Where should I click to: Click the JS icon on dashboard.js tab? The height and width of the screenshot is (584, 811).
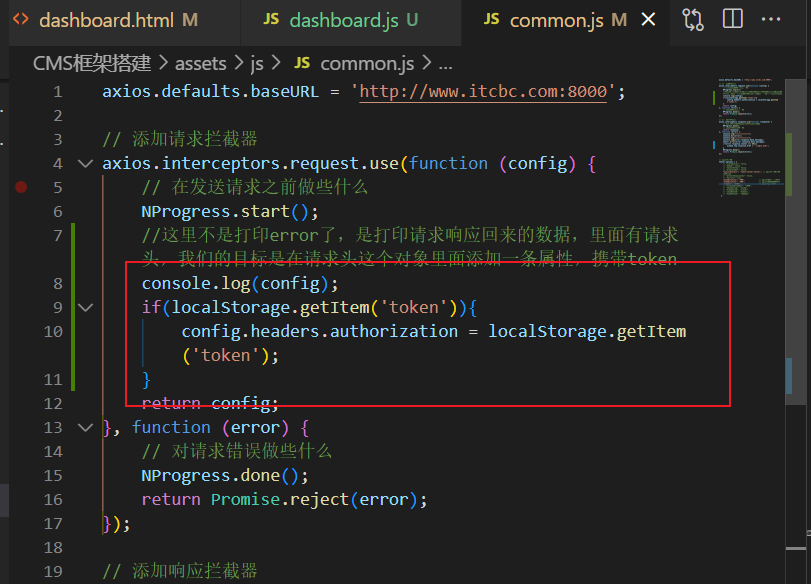pyautogui.click(x=271, y=20)
